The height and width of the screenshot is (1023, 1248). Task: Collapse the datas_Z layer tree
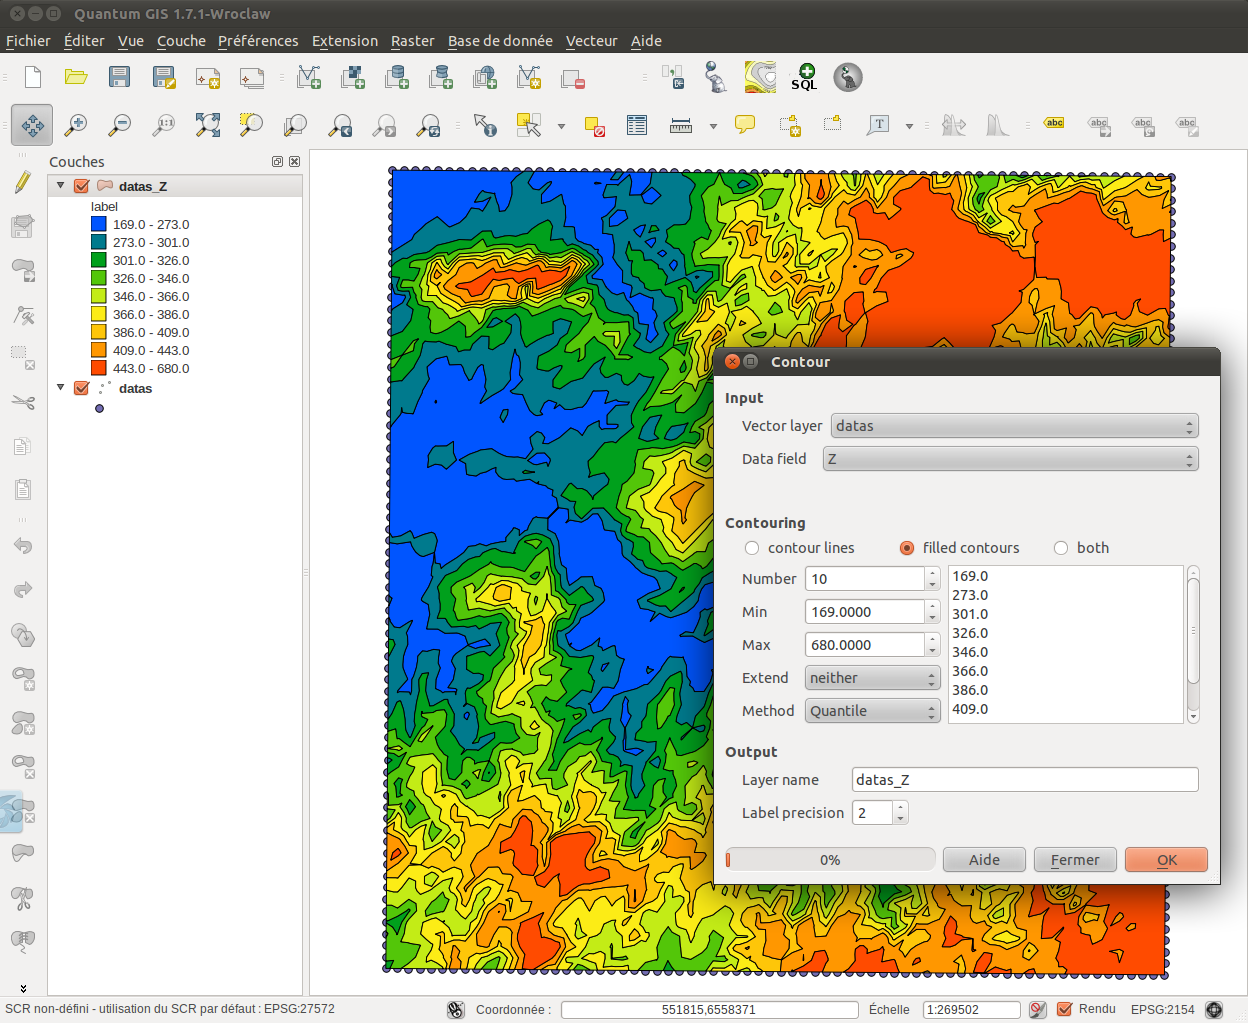point(61,186)
